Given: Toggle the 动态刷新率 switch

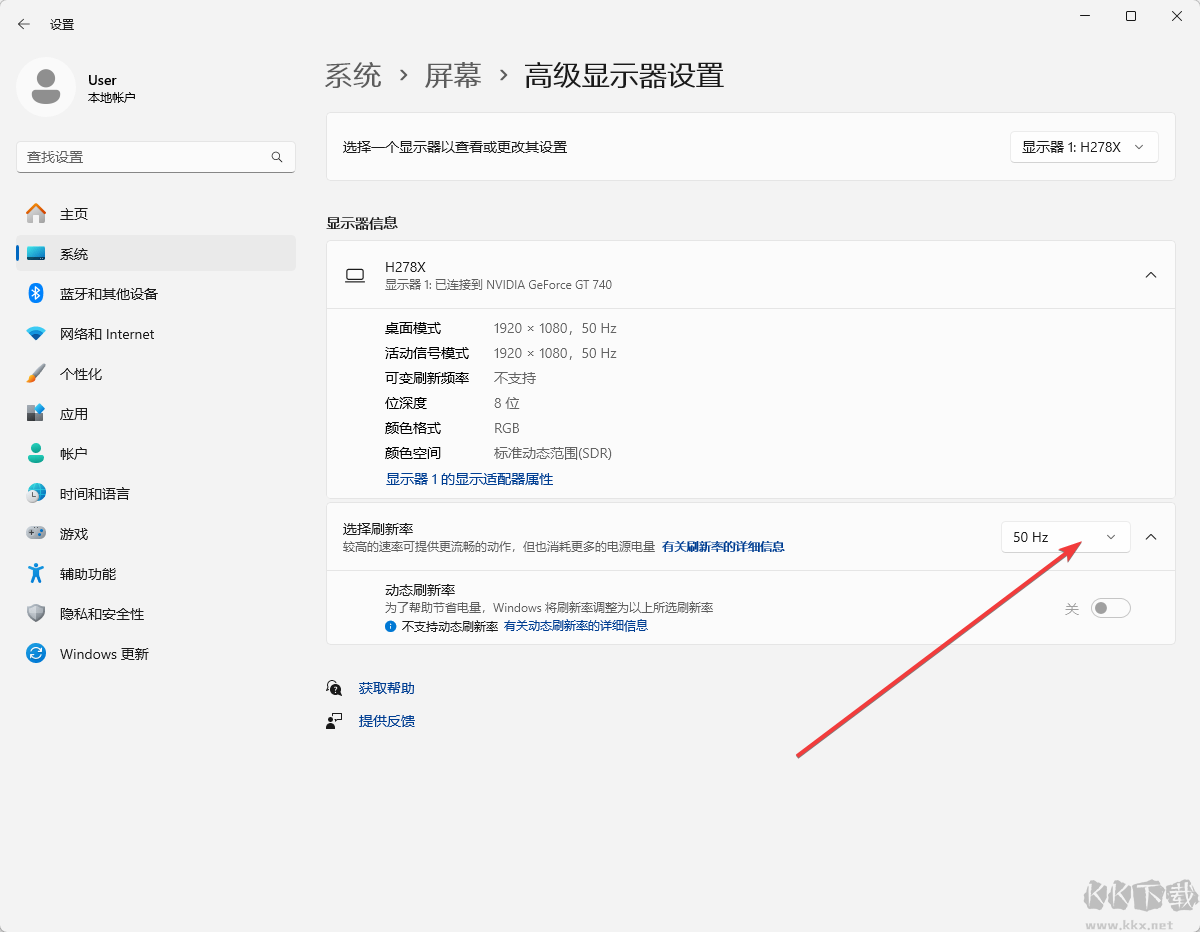Looking at the screenshot, I should [x=1110, y=607].
